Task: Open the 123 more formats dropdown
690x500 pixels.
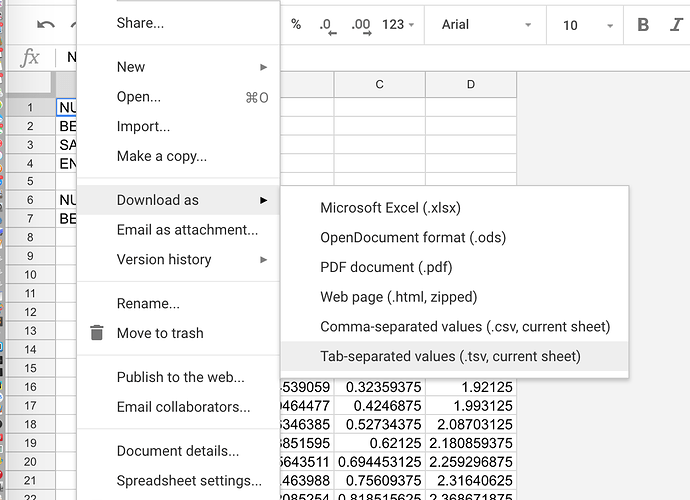Action: point(399,24)
